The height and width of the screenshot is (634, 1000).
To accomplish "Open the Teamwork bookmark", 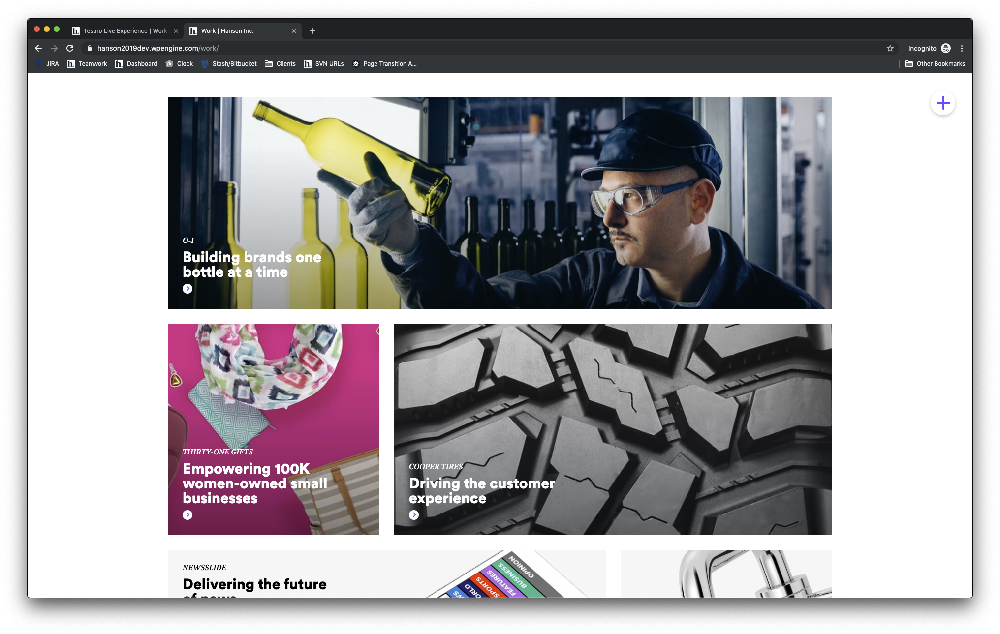I will (87, 64).
